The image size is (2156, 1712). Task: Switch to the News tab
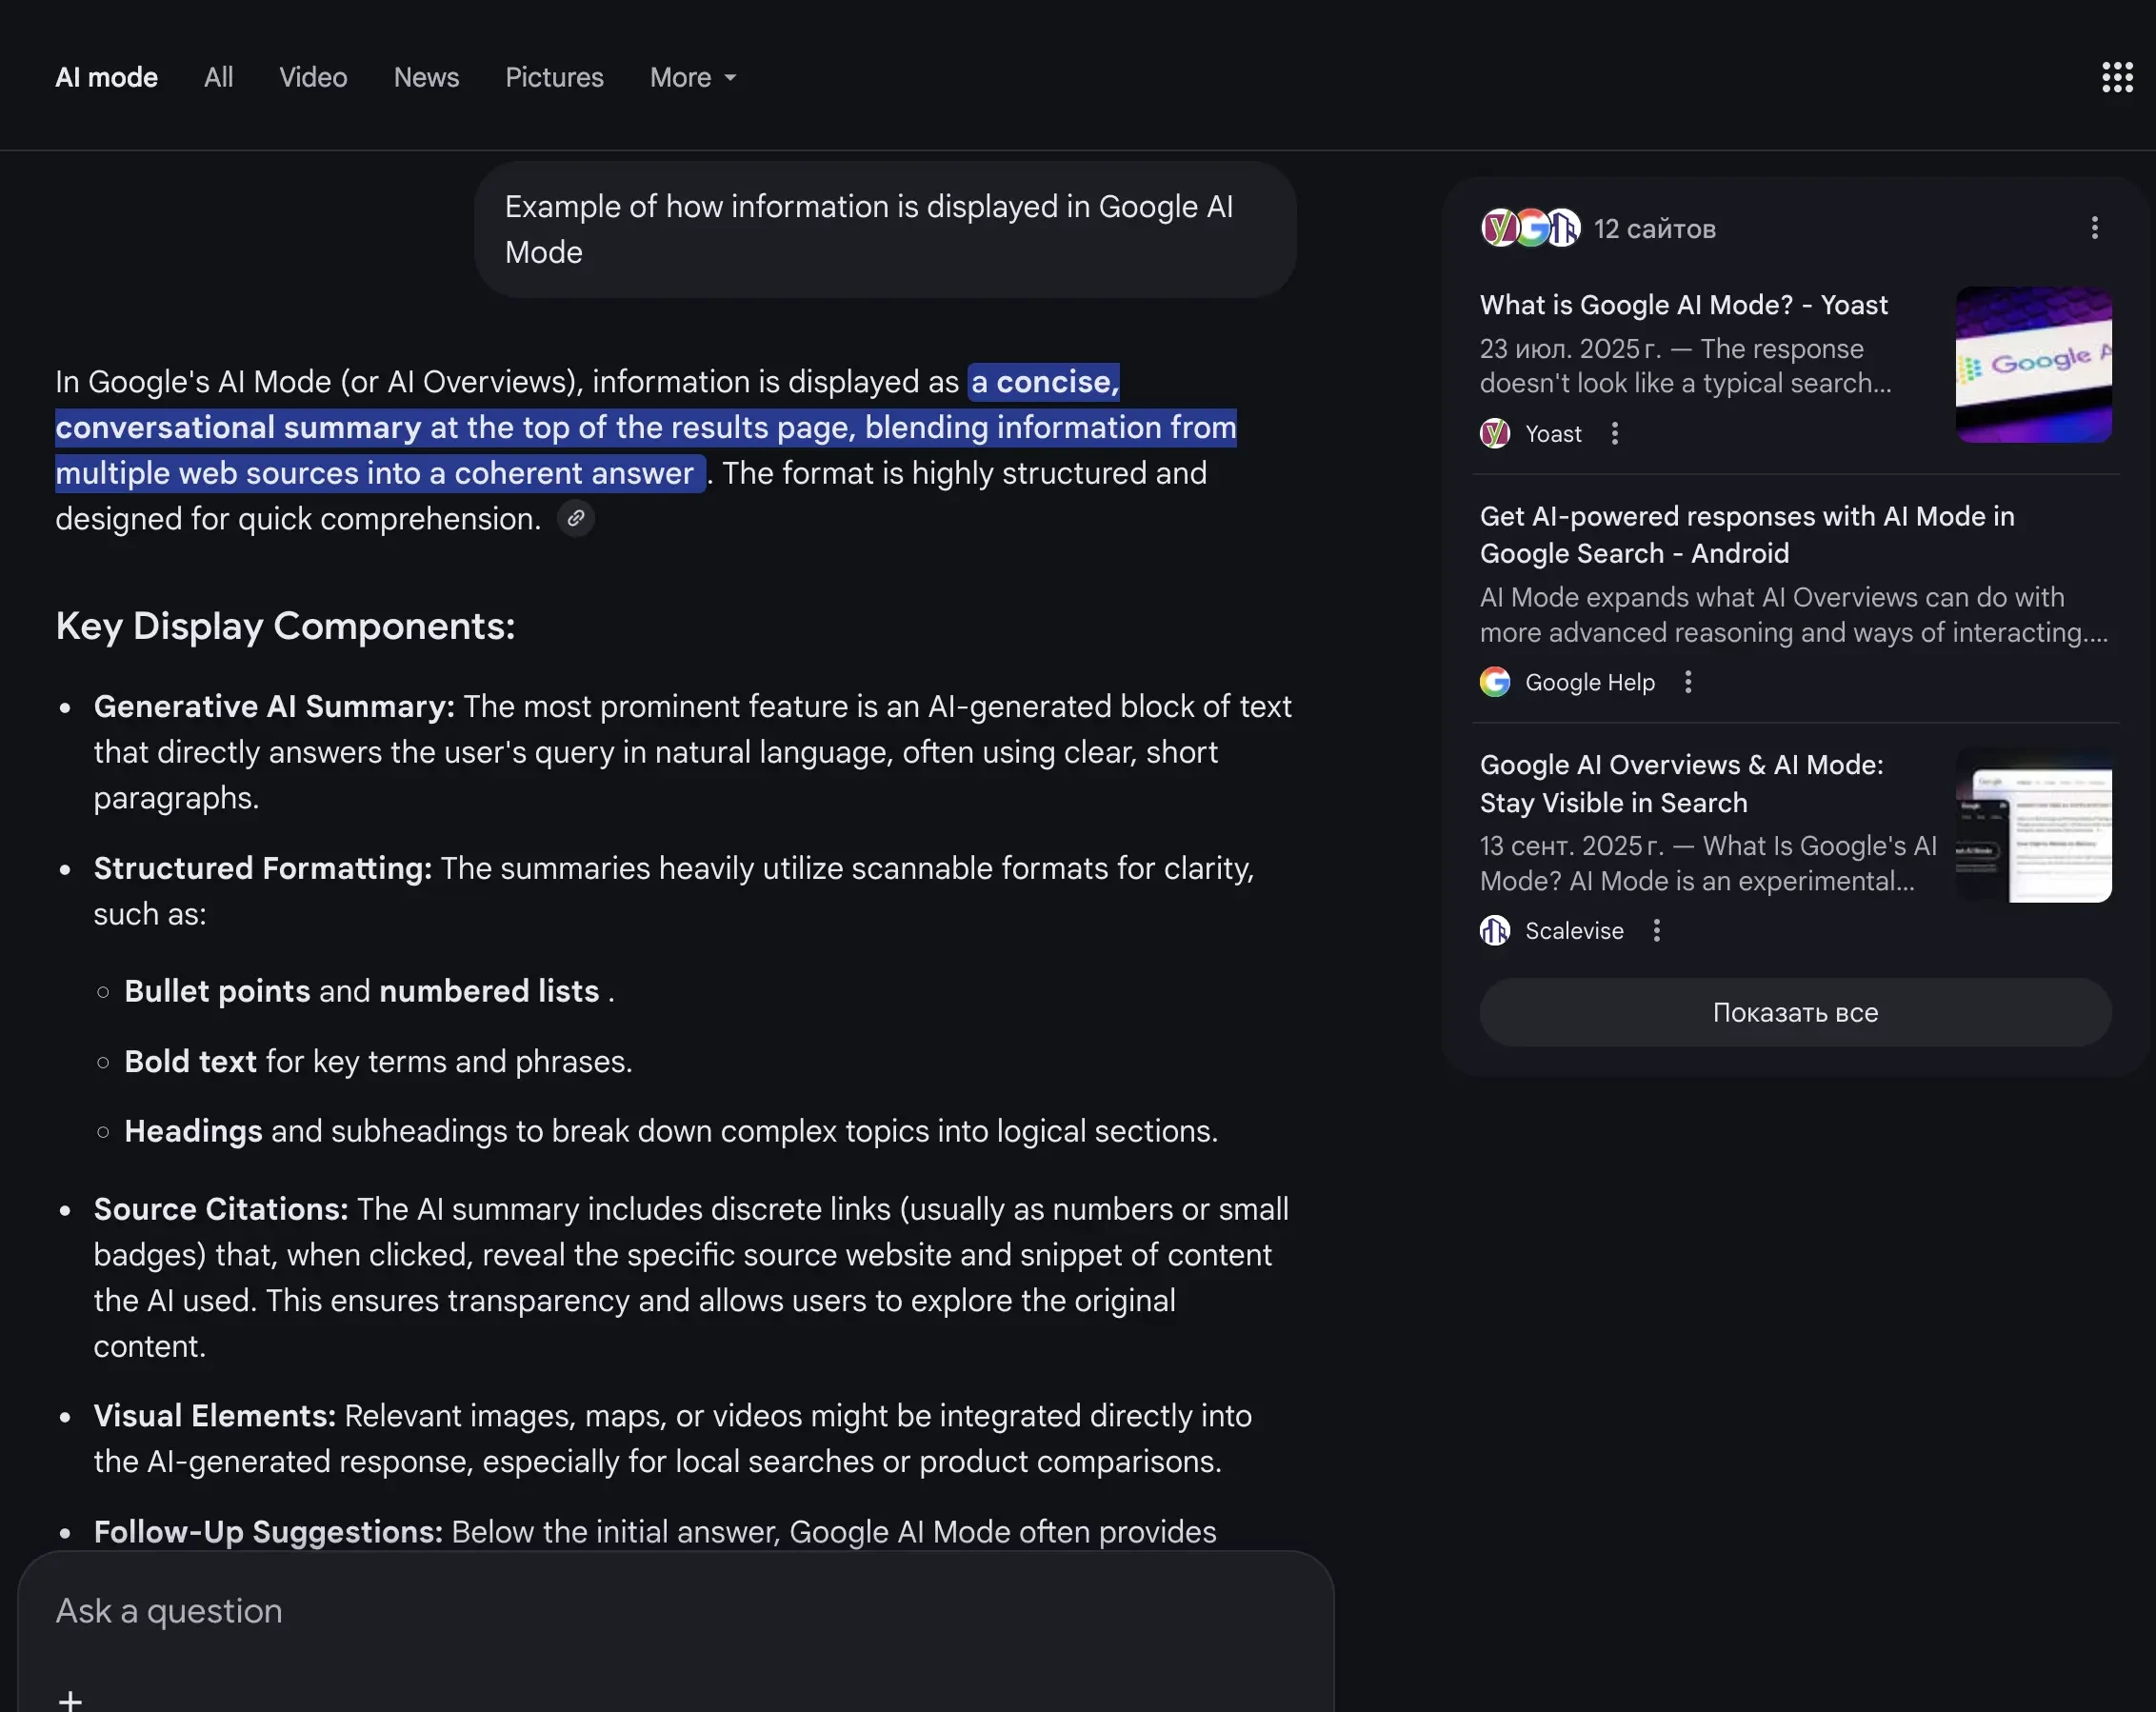(426, 77)
